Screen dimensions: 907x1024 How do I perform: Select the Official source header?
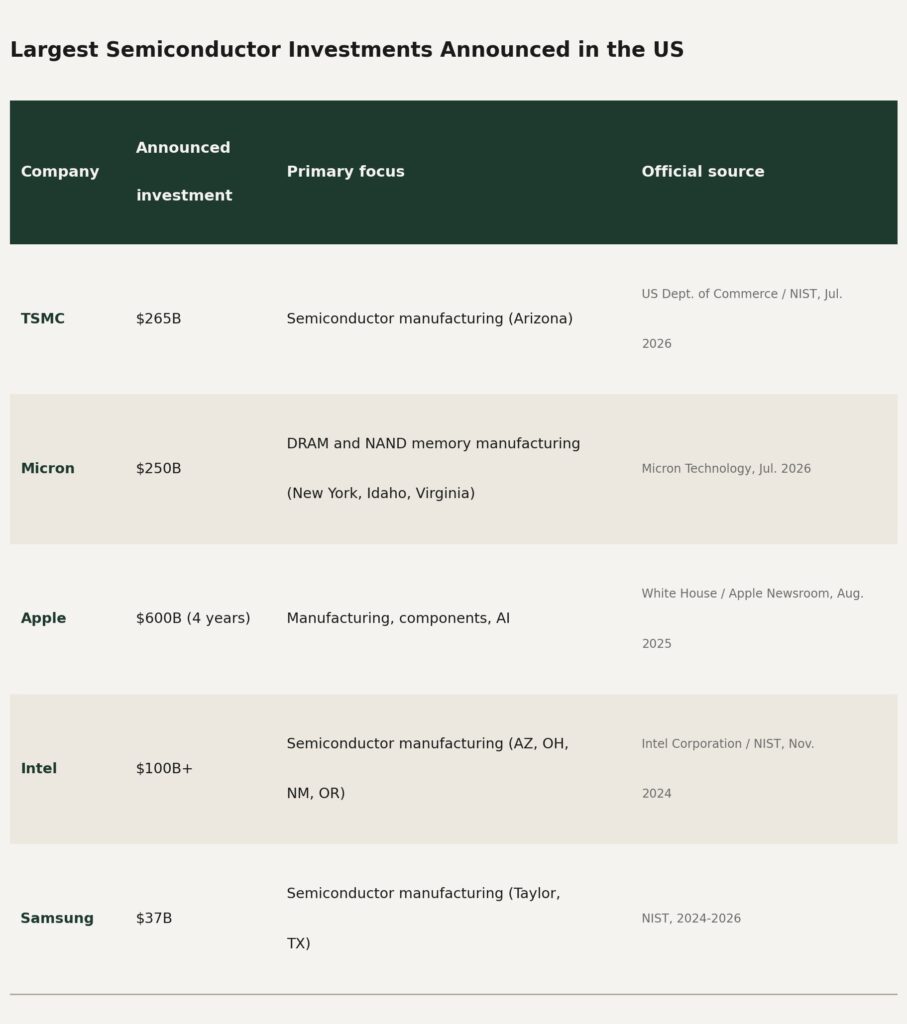(703, 172)
